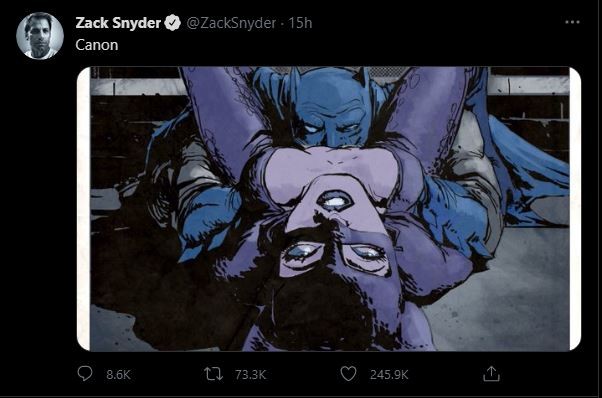Open Zack Snyder's profile picture
This screenshot has width=602, height=398.
(40, 36)
